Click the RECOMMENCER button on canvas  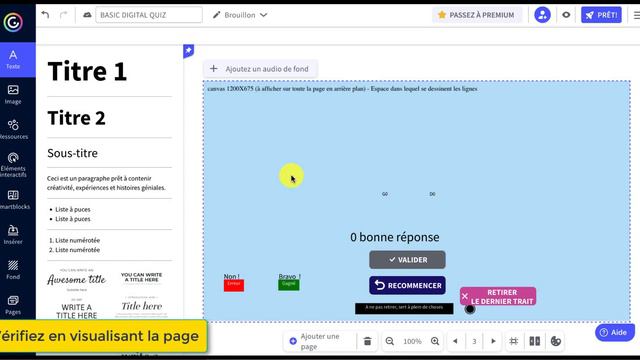point(407,285)
